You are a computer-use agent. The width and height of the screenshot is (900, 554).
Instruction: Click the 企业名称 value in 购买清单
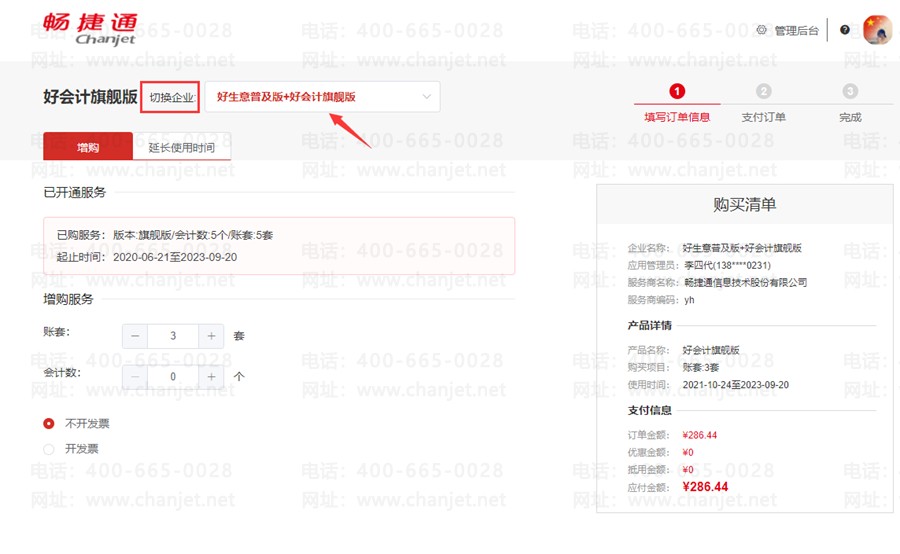coord(742,248)
